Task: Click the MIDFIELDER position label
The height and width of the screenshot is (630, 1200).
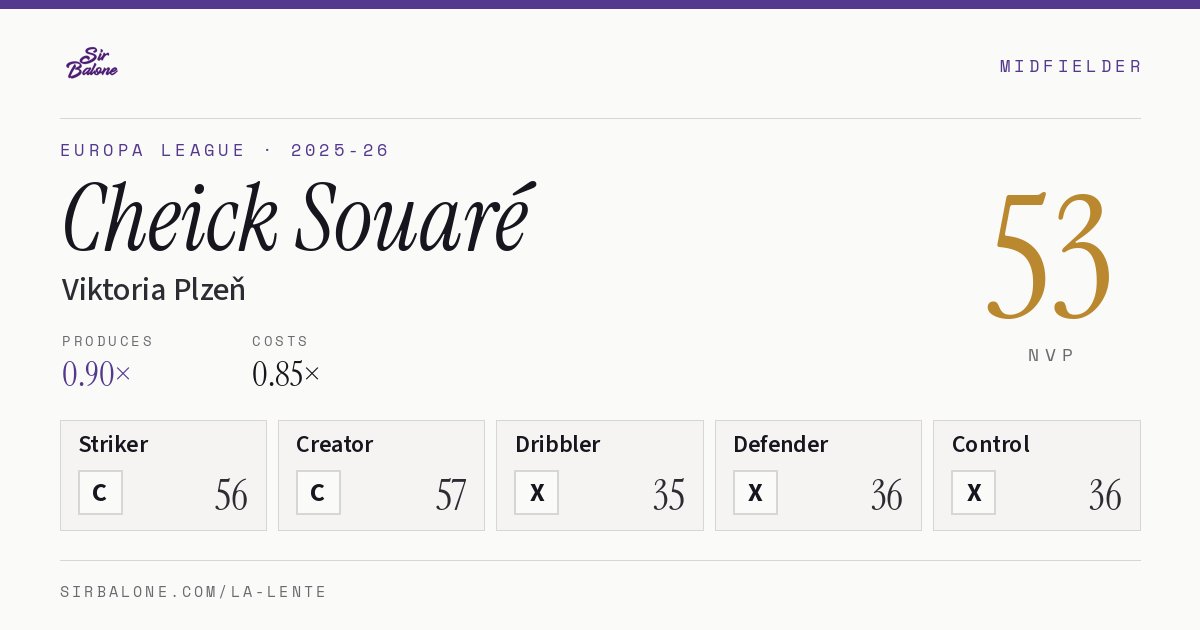Action: (x=1071, y=66)
